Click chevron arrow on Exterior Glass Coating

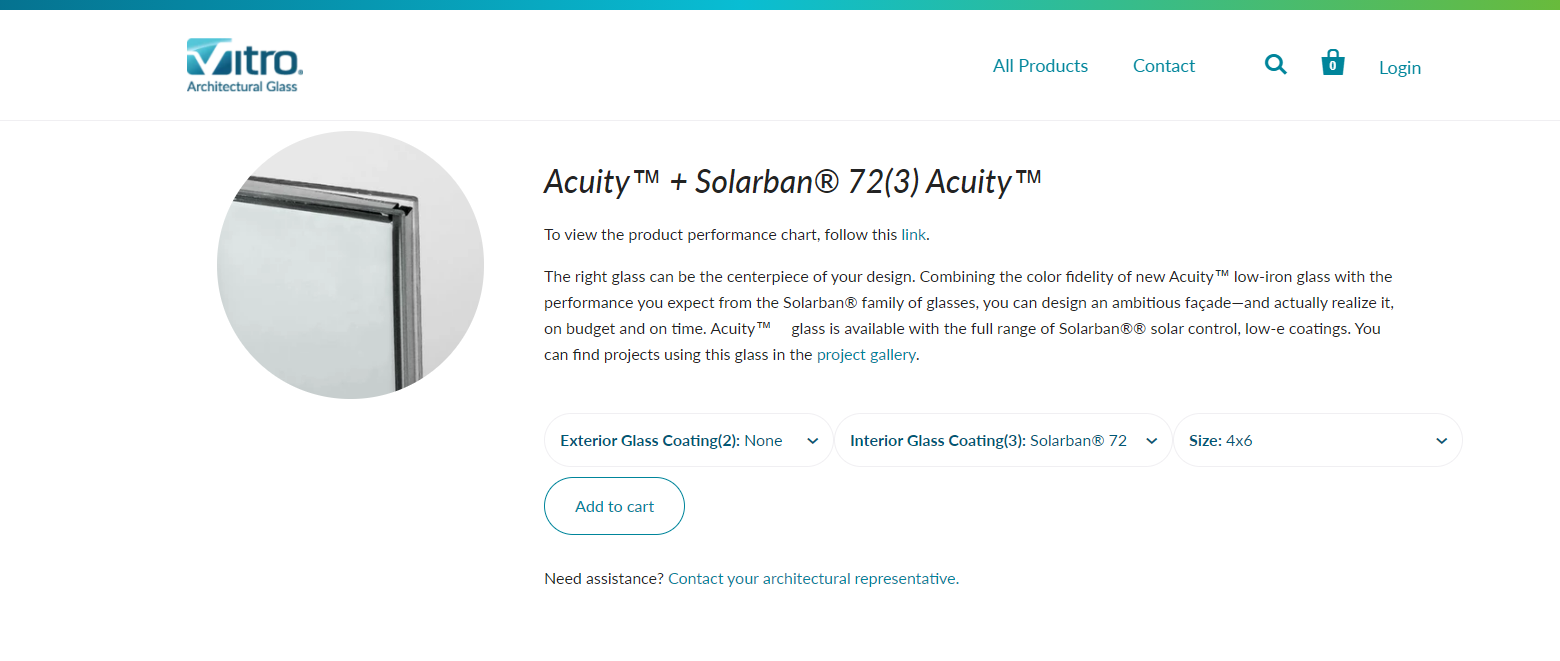pyautogui.click(x=813, y=441)
